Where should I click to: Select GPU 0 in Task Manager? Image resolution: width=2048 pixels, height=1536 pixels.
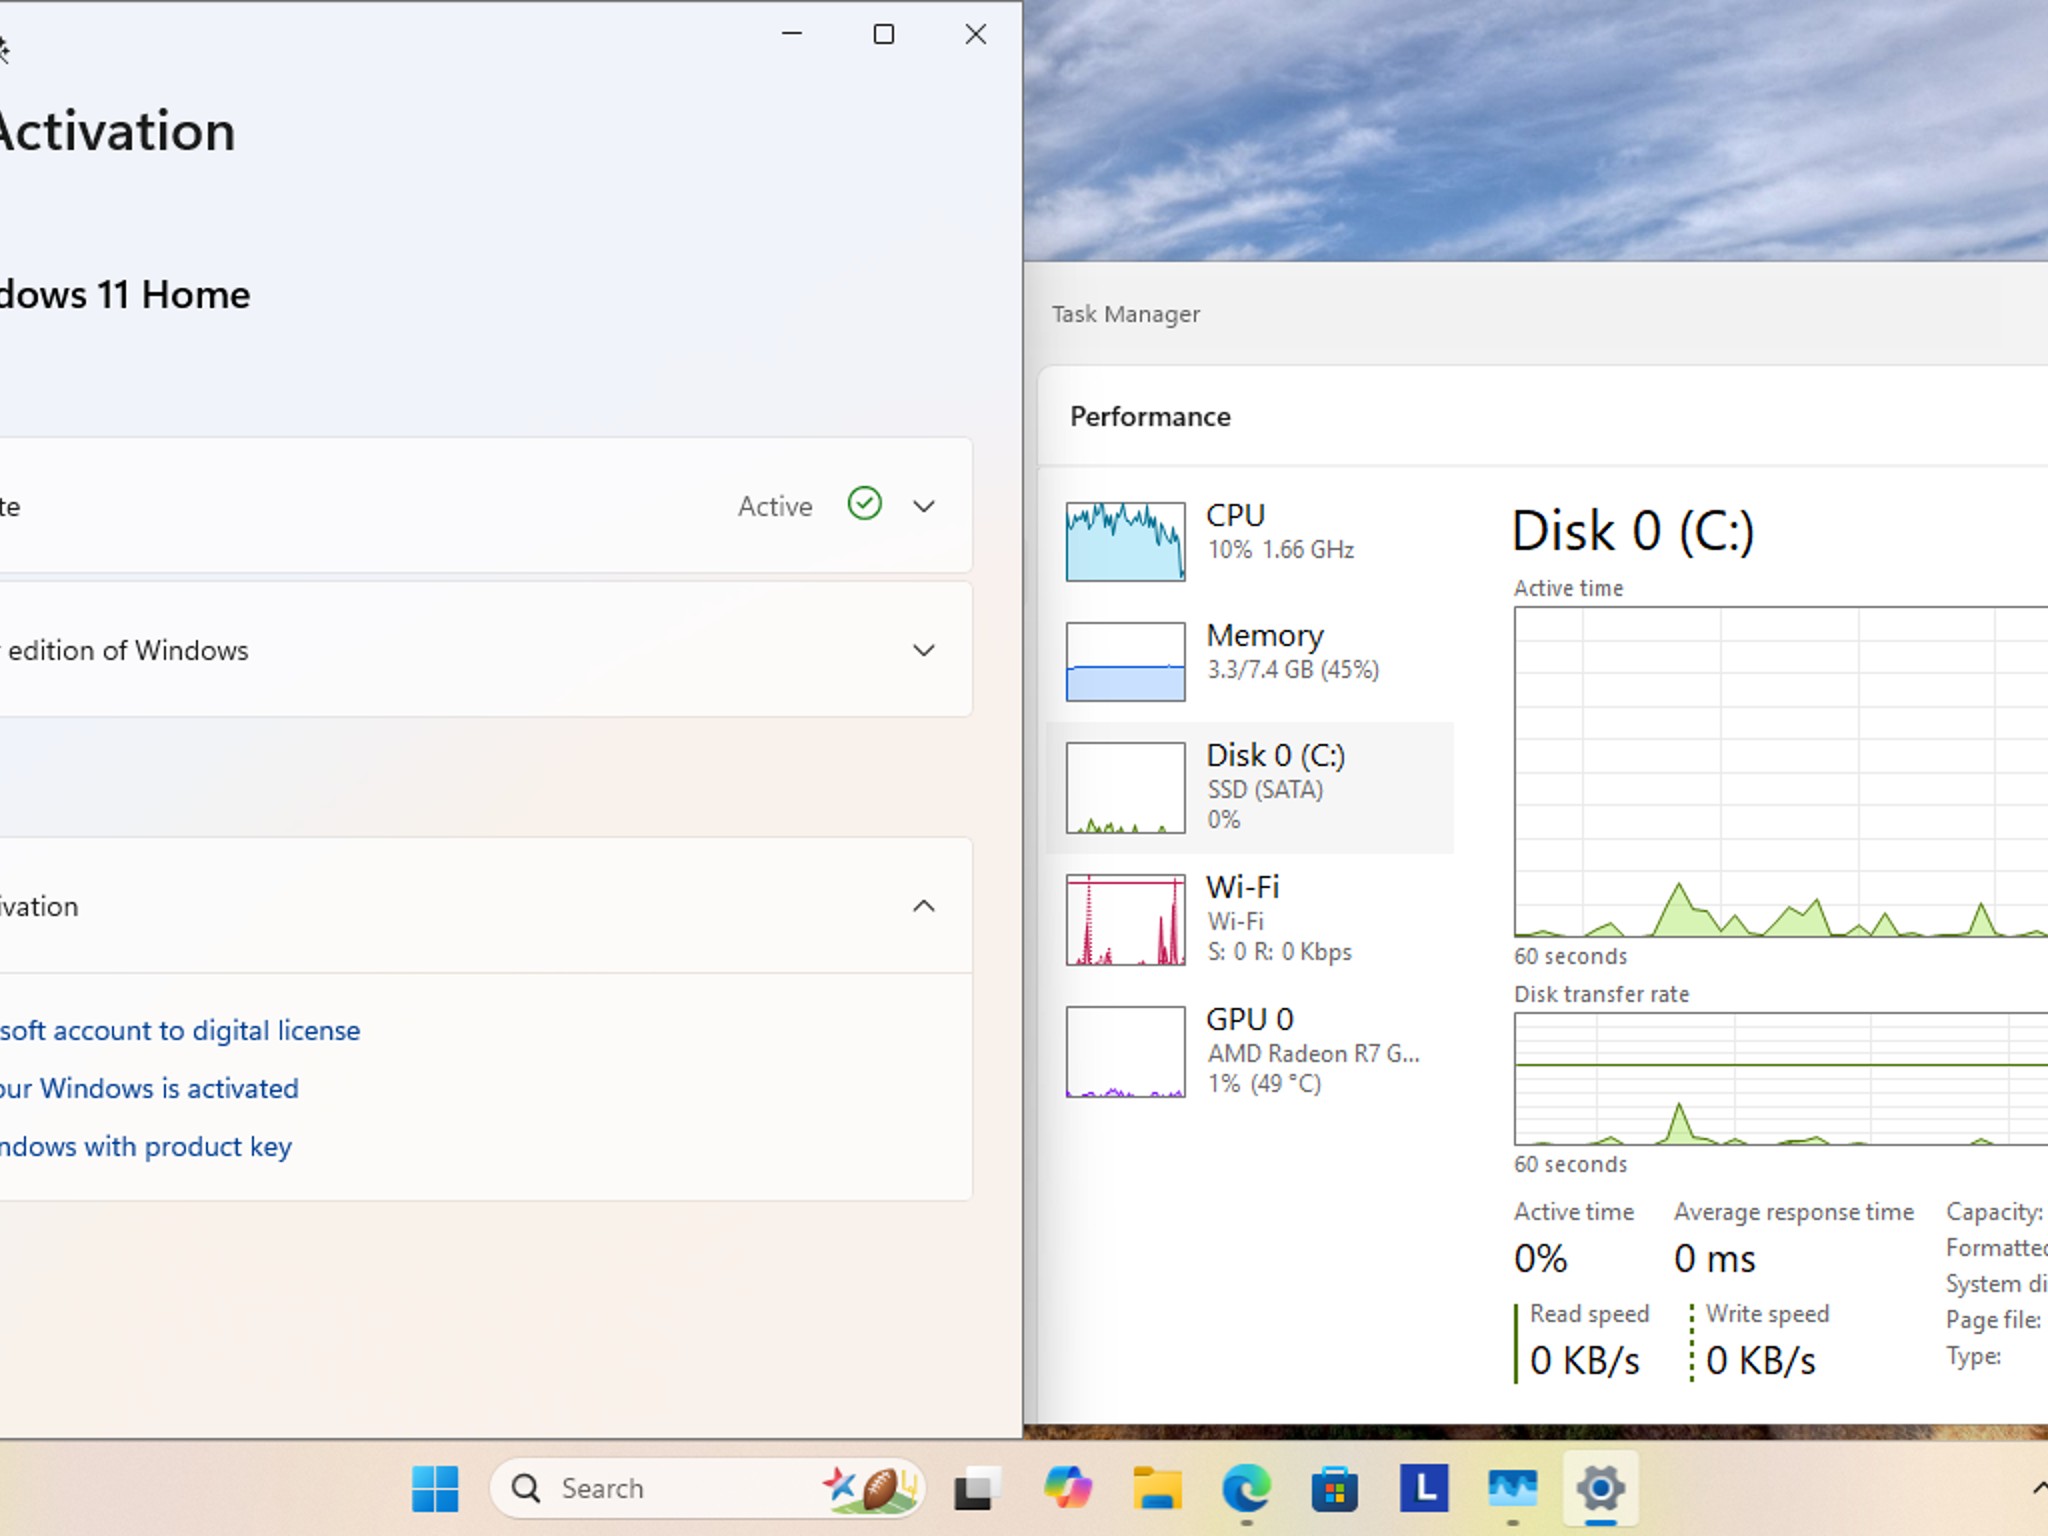(x=1250, y=1052)
